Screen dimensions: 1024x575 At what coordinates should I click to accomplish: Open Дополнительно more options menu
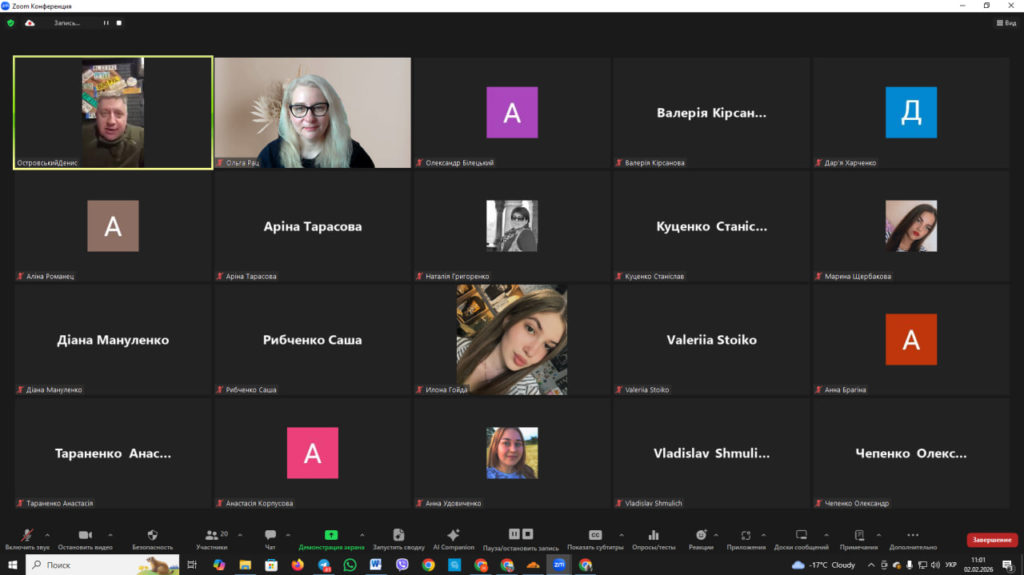[x=912, y=537]
